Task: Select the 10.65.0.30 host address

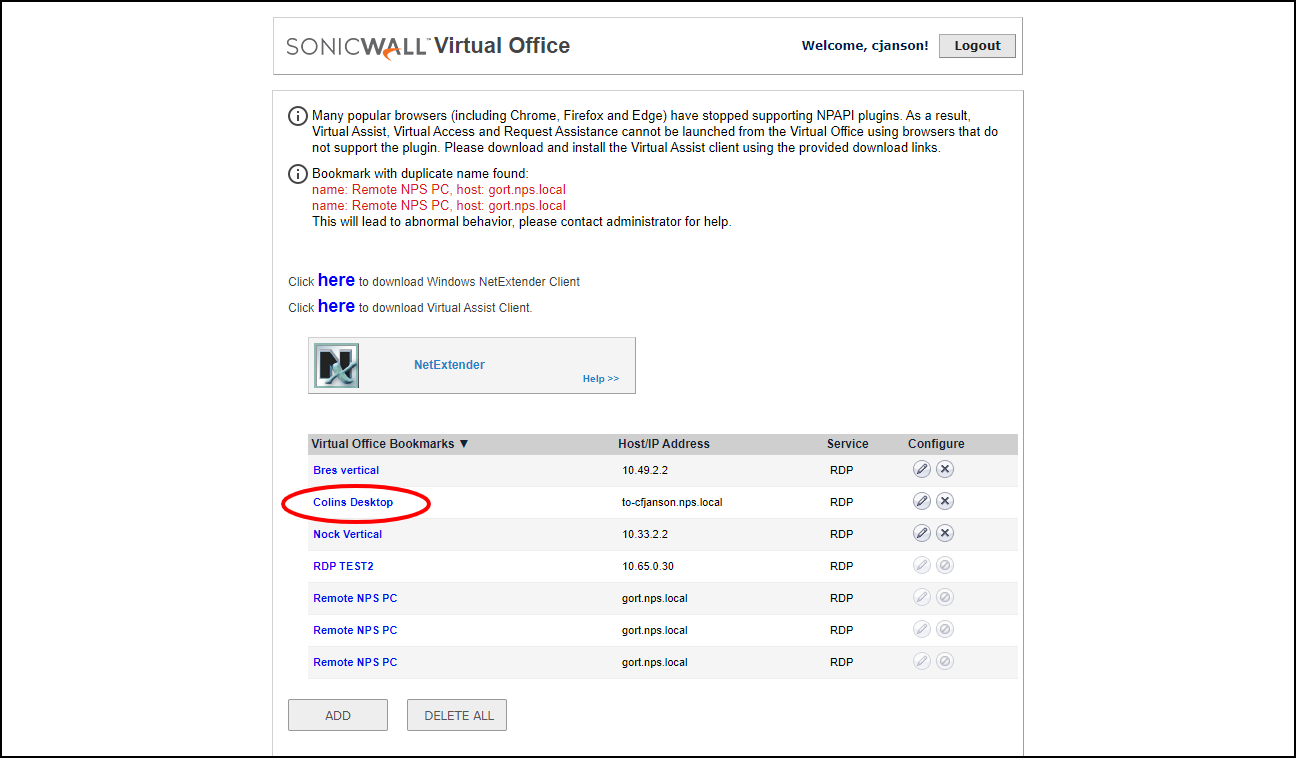Action: coord(648,566)
